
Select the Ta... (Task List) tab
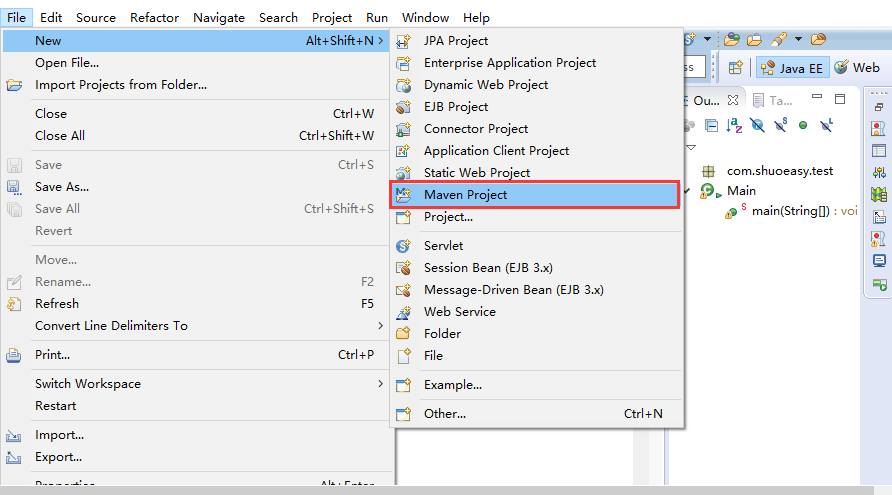pyautogui.click(x=773, y=101)
